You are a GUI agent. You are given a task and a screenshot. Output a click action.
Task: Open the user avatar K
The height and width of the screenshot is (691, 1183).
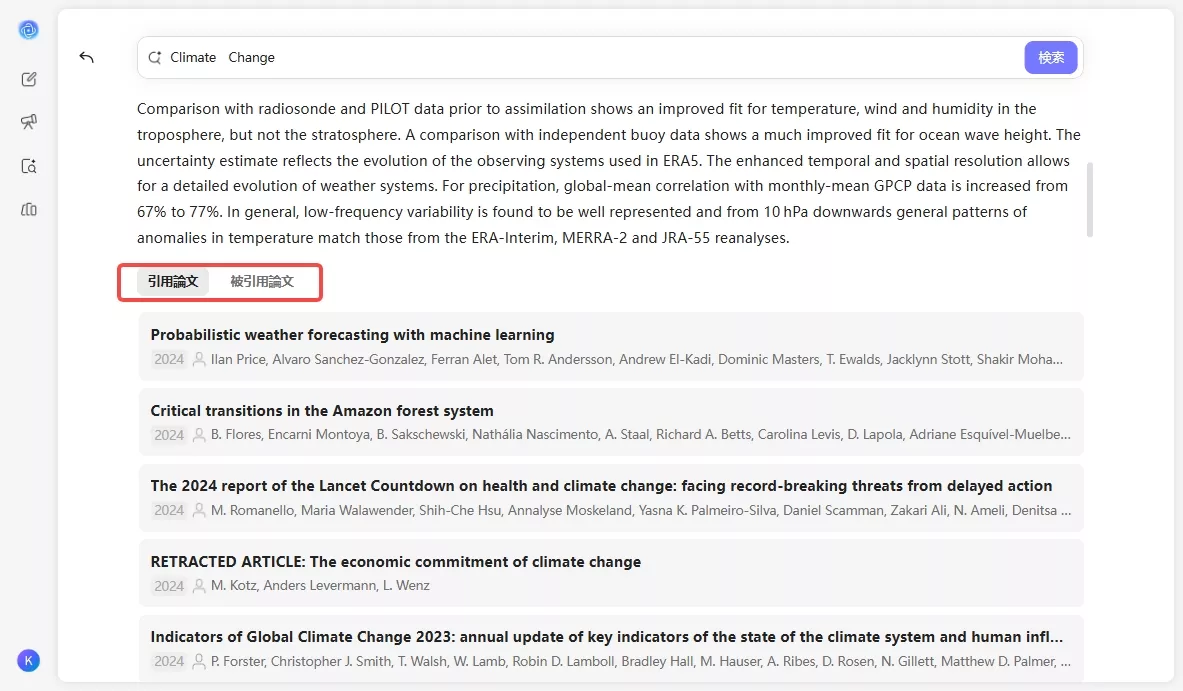pos(28,660)
